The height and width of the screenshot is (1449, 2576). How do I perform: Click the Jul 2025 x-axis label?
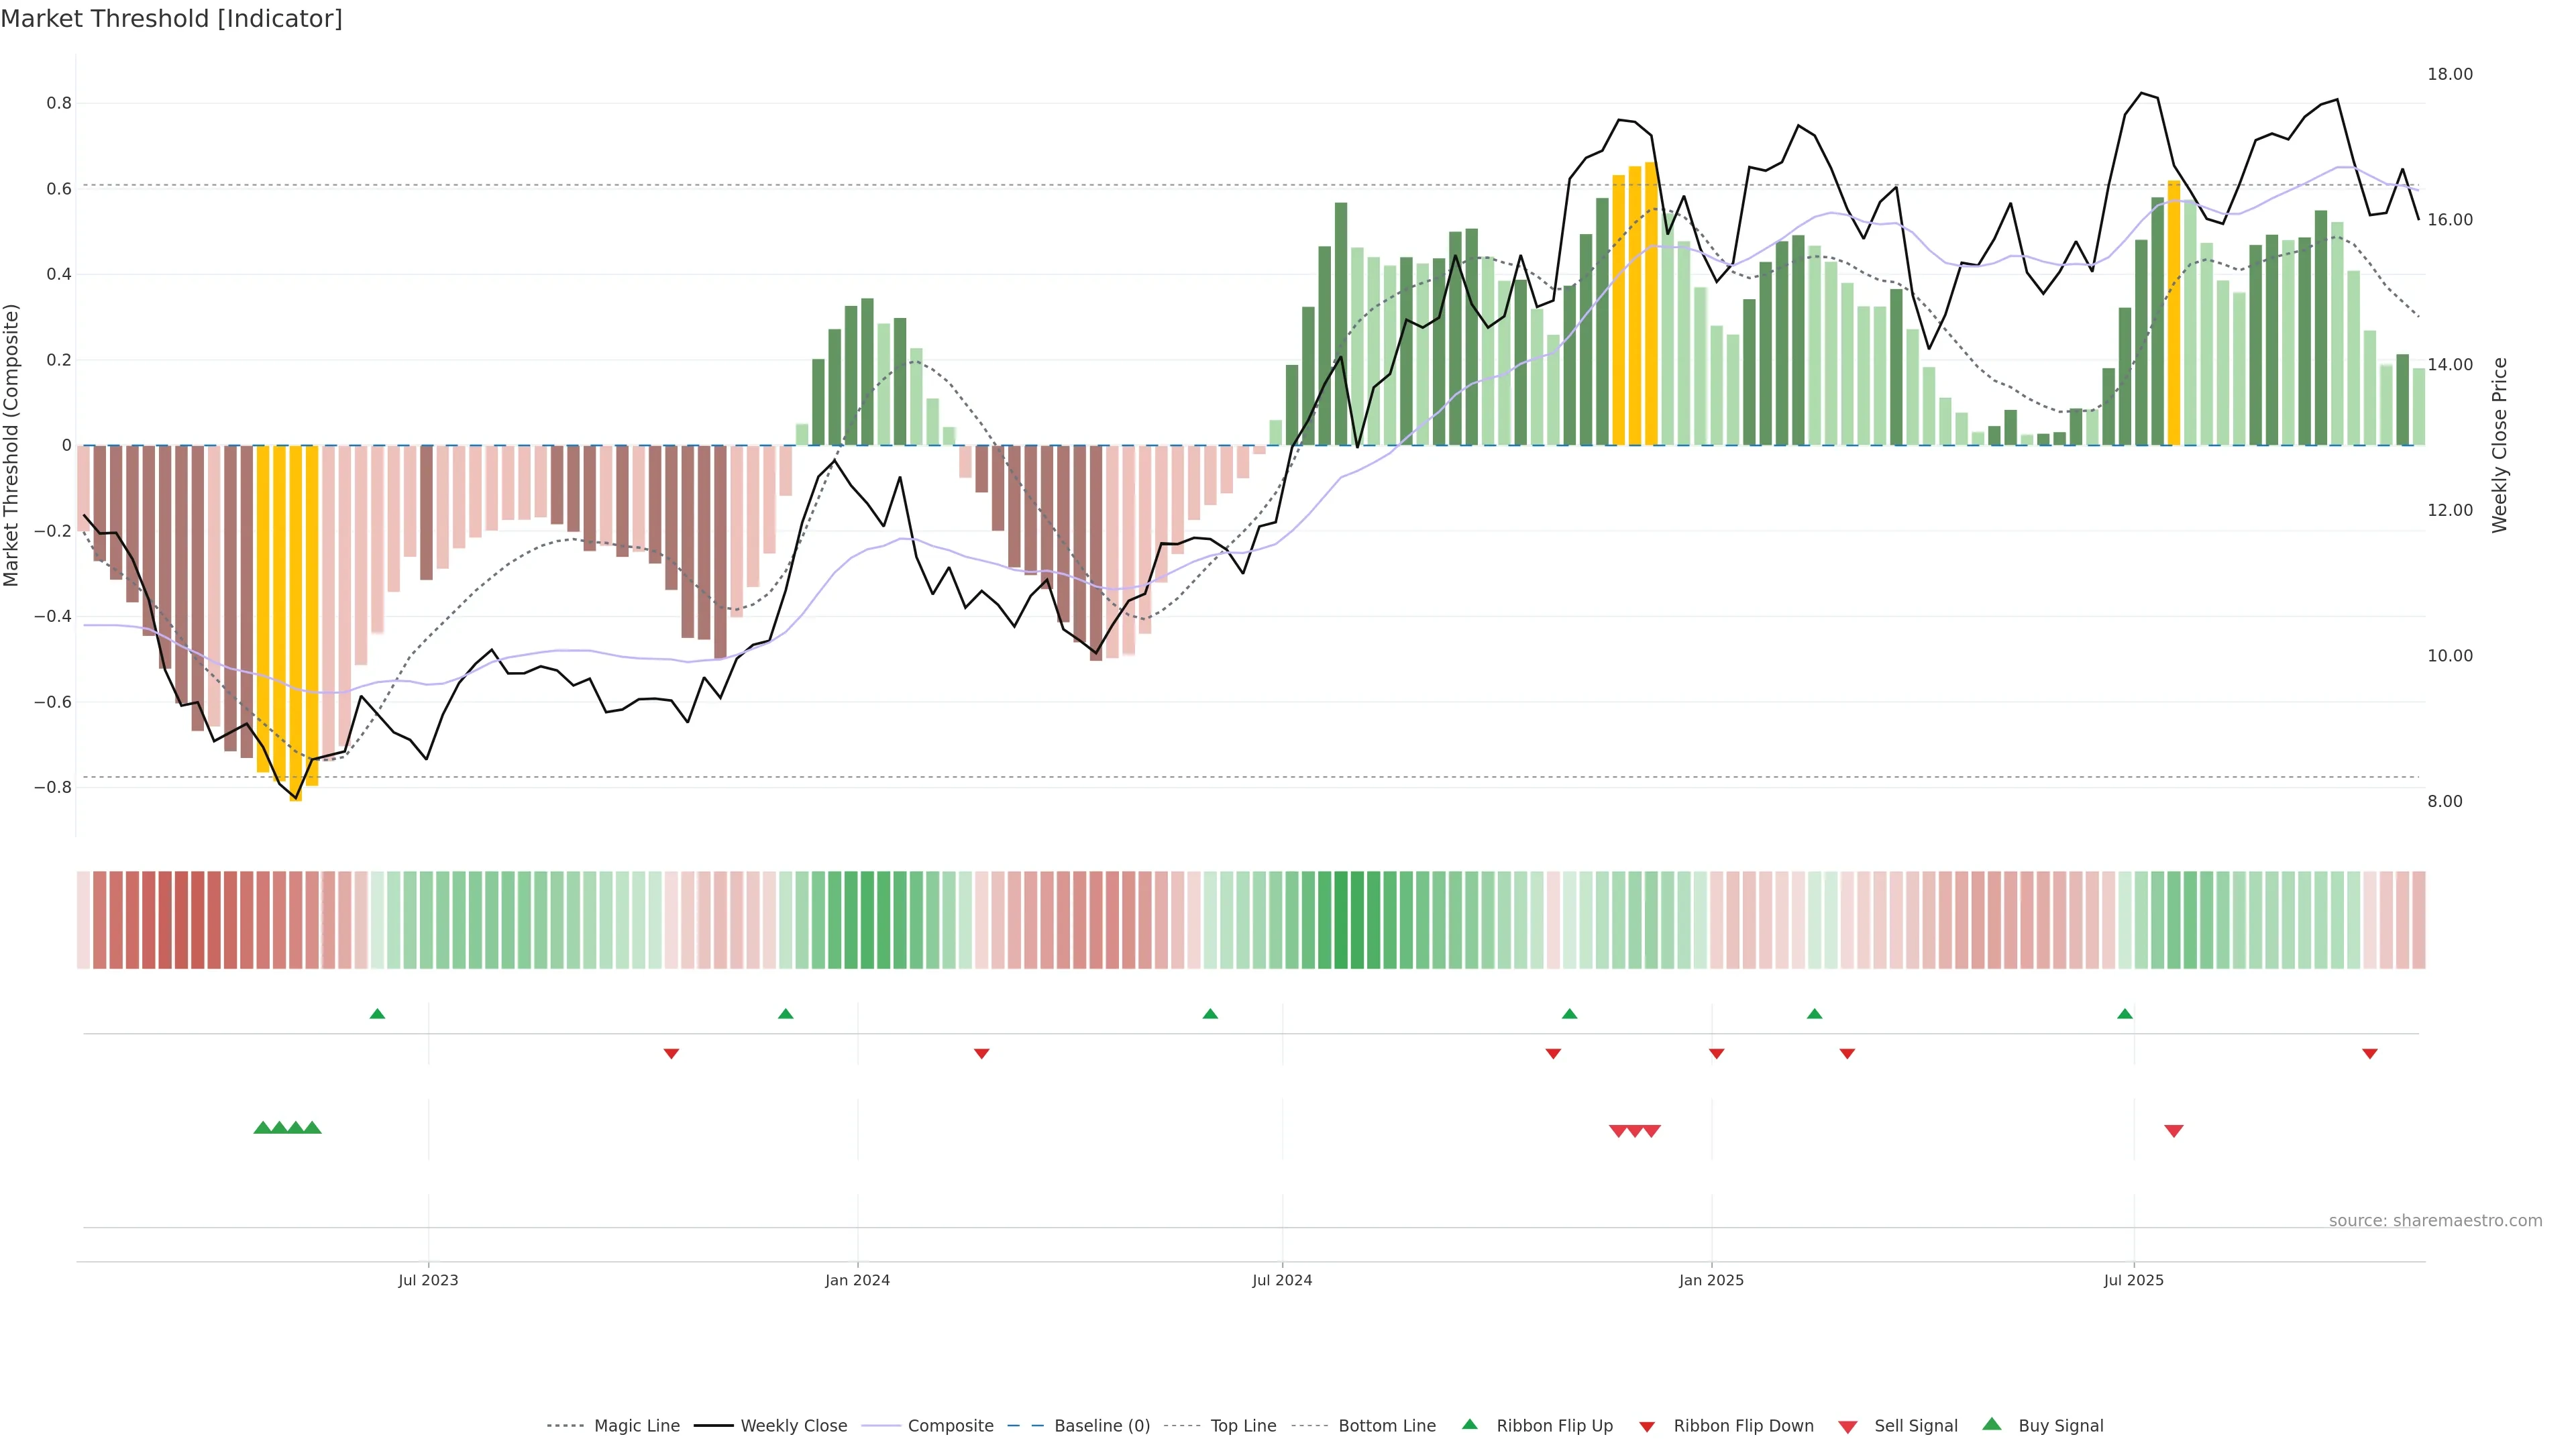[x=2133, y=1280]
